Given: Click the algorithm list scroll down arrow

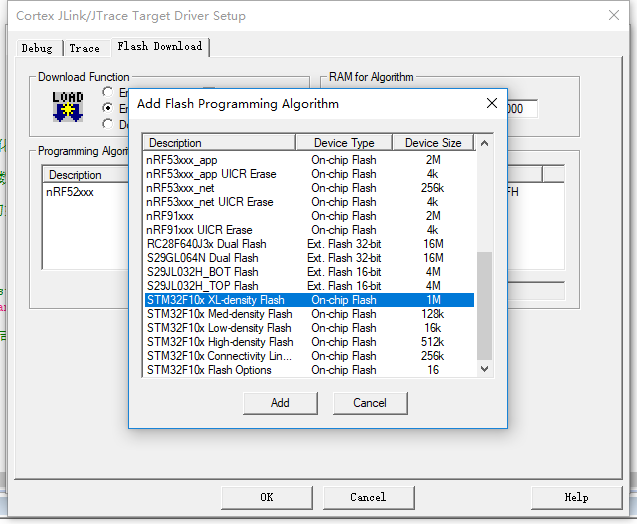Looking at the screenshot, I should click(x=484, y=369).
